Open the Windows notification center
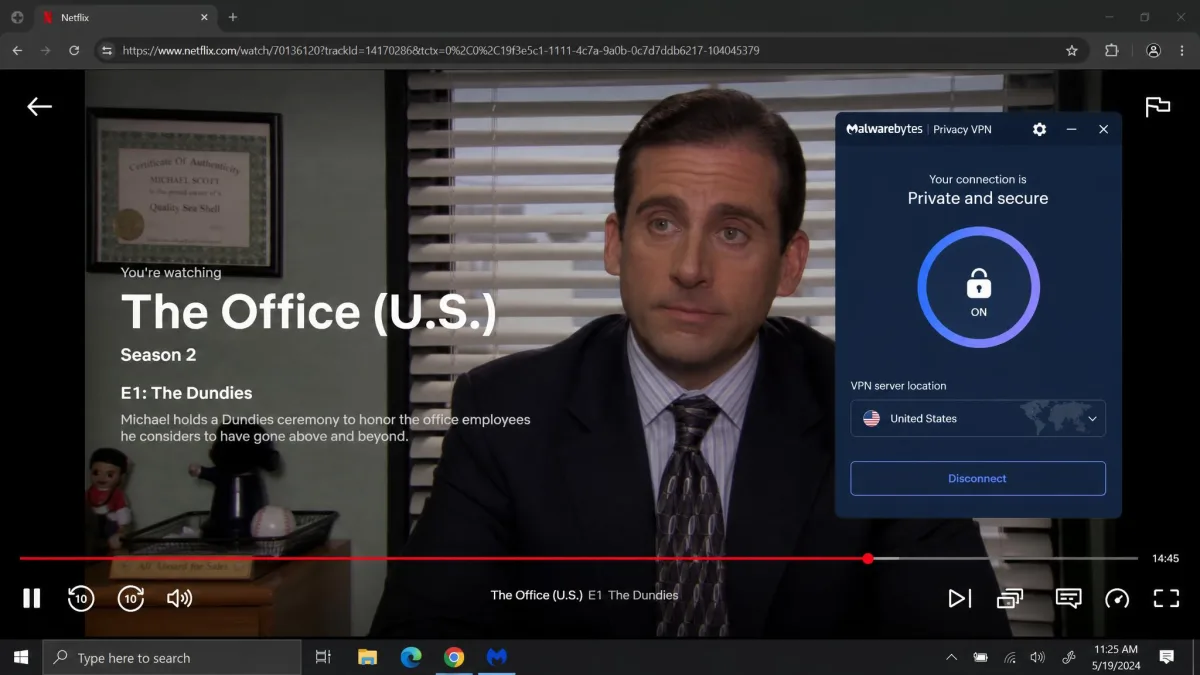This screenshot has width=1200, height=675. 1166,657
